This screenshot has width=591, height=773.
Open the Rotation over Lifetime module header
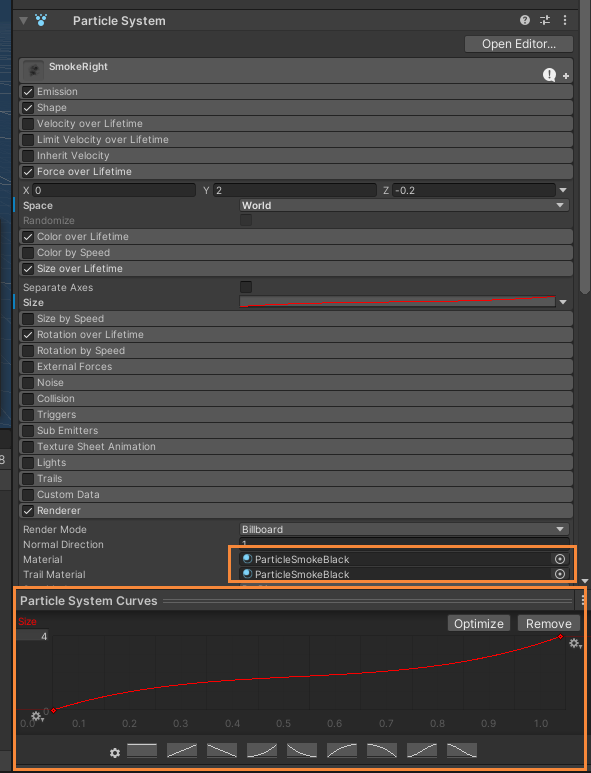click(296, 335)
